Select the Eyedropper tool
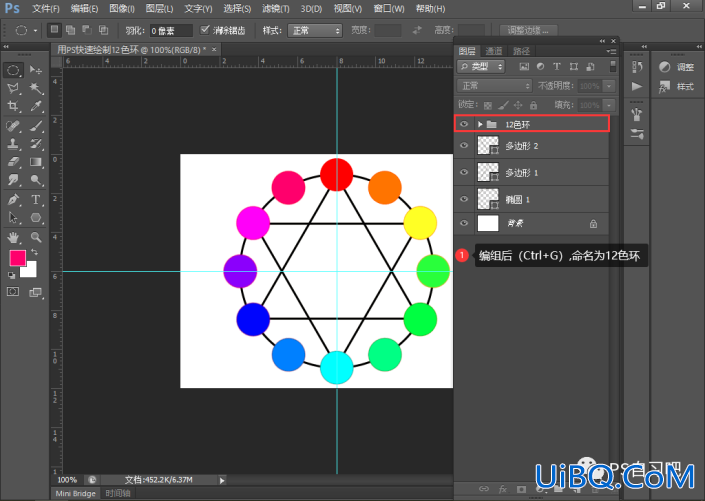The width and height of the screenshot is (705, 501). tap(36, 106)
